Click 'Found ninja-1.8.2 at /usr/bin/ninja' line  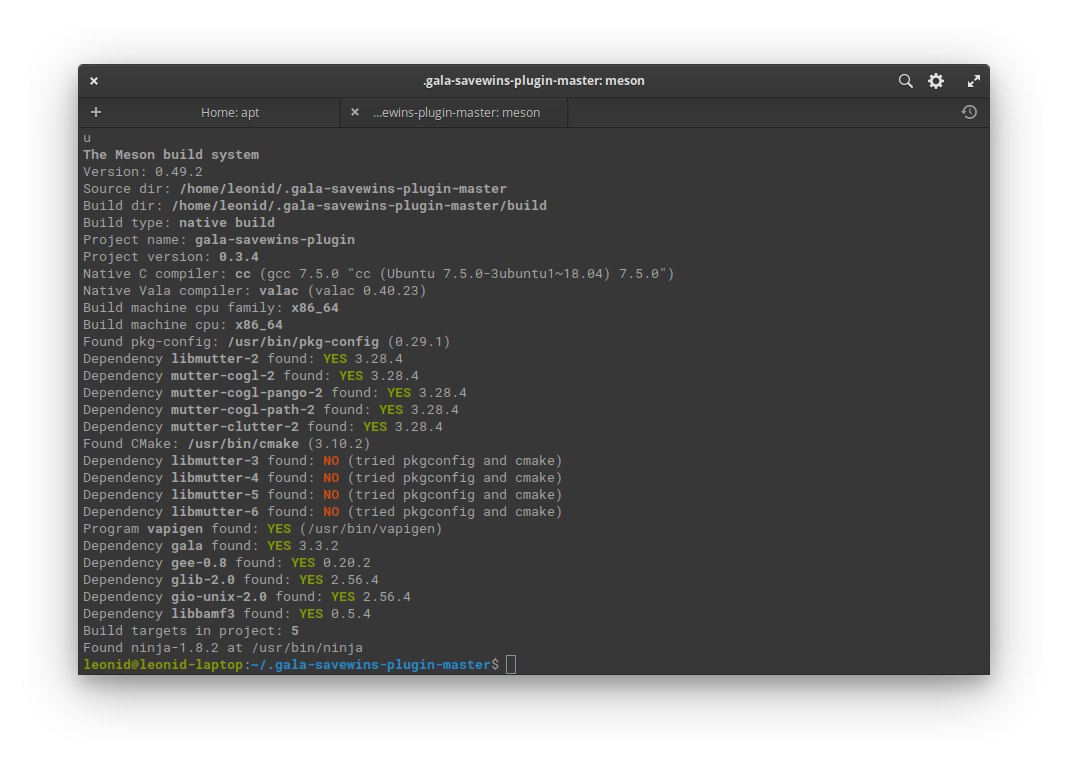[x=223, y=648]
